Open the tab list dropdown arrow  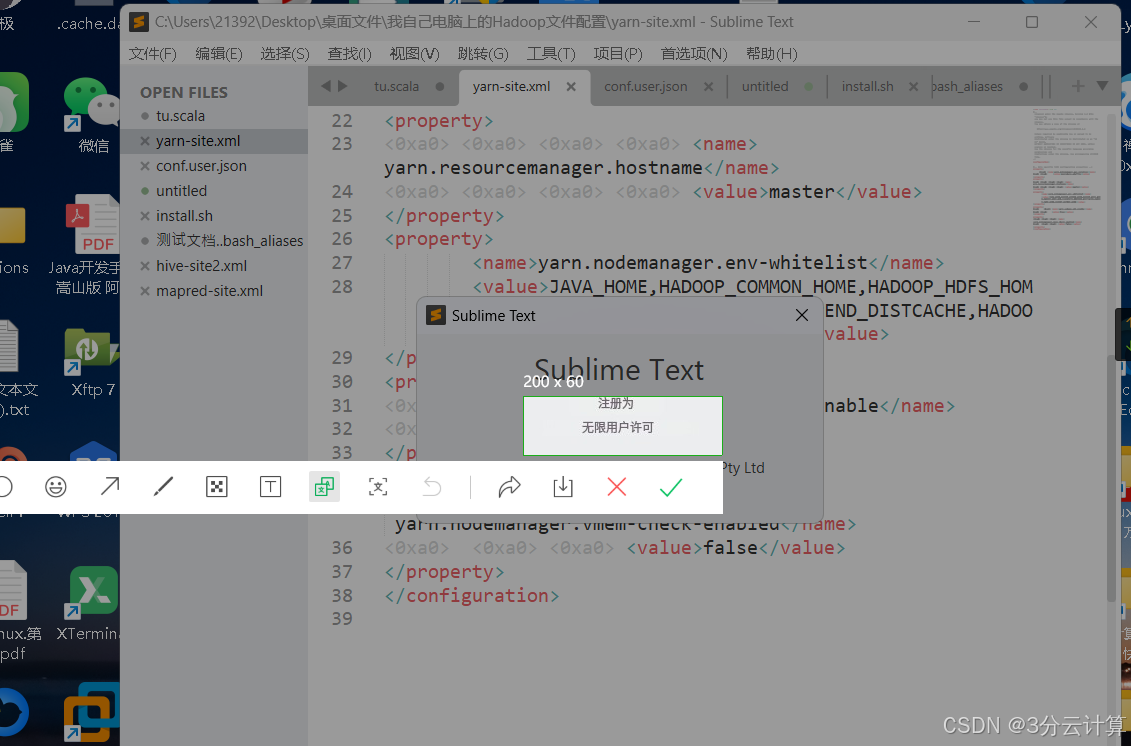pyautogui.click(x=1102, y=86)
